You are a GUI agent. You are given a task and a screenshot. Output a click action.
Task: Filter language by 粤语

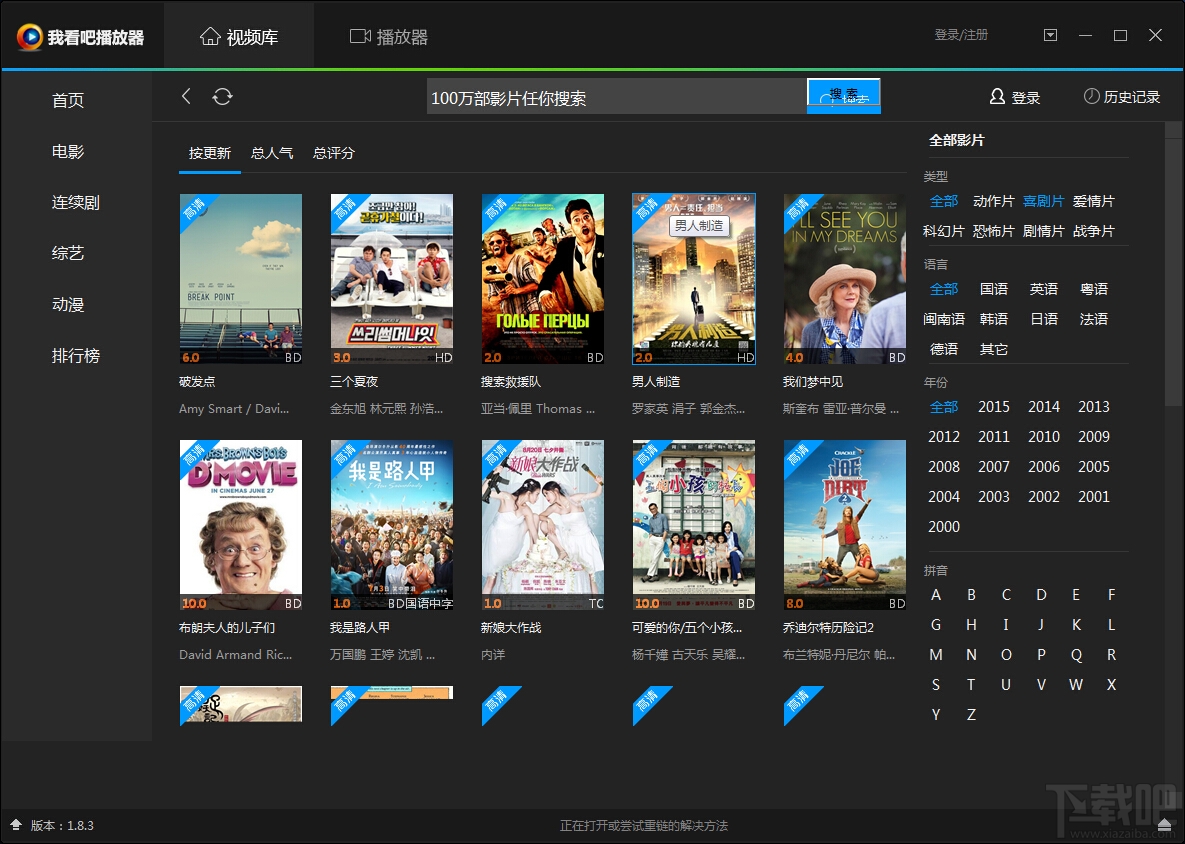point(1094,289)
